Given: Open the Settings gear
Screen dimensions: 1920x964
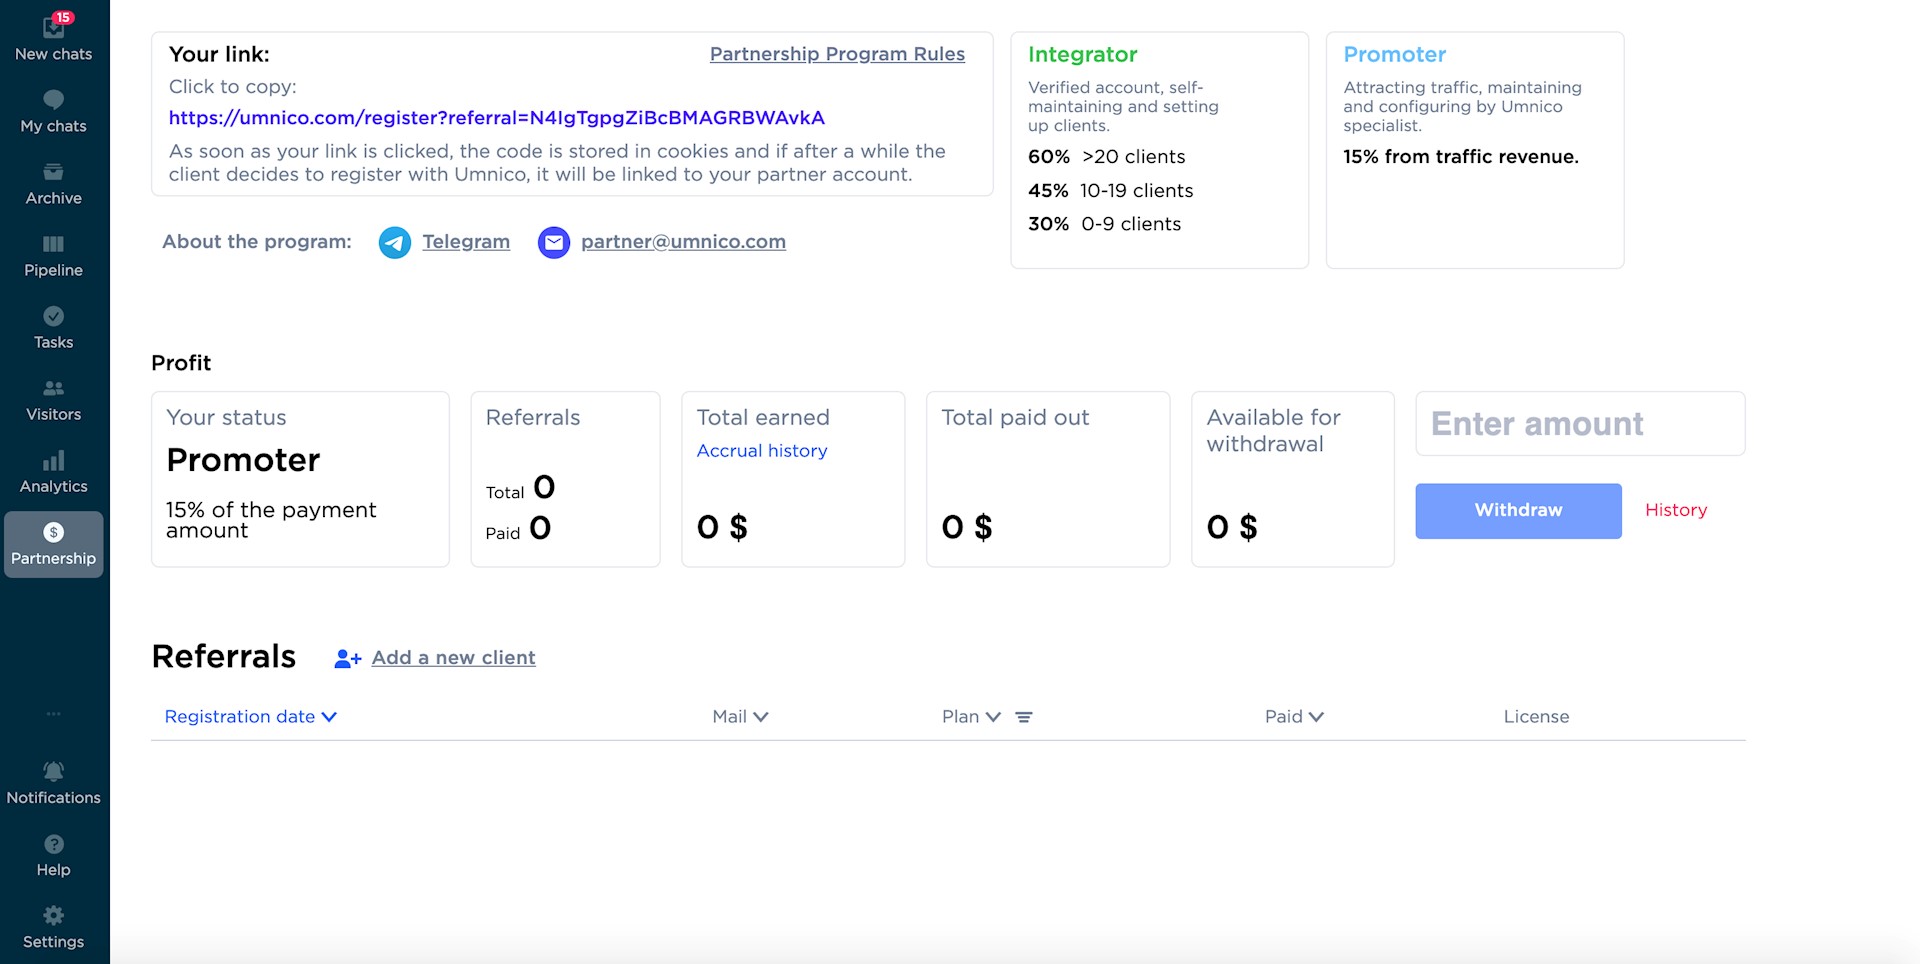Looking at the screenshot, I should [x=54, y=928].
